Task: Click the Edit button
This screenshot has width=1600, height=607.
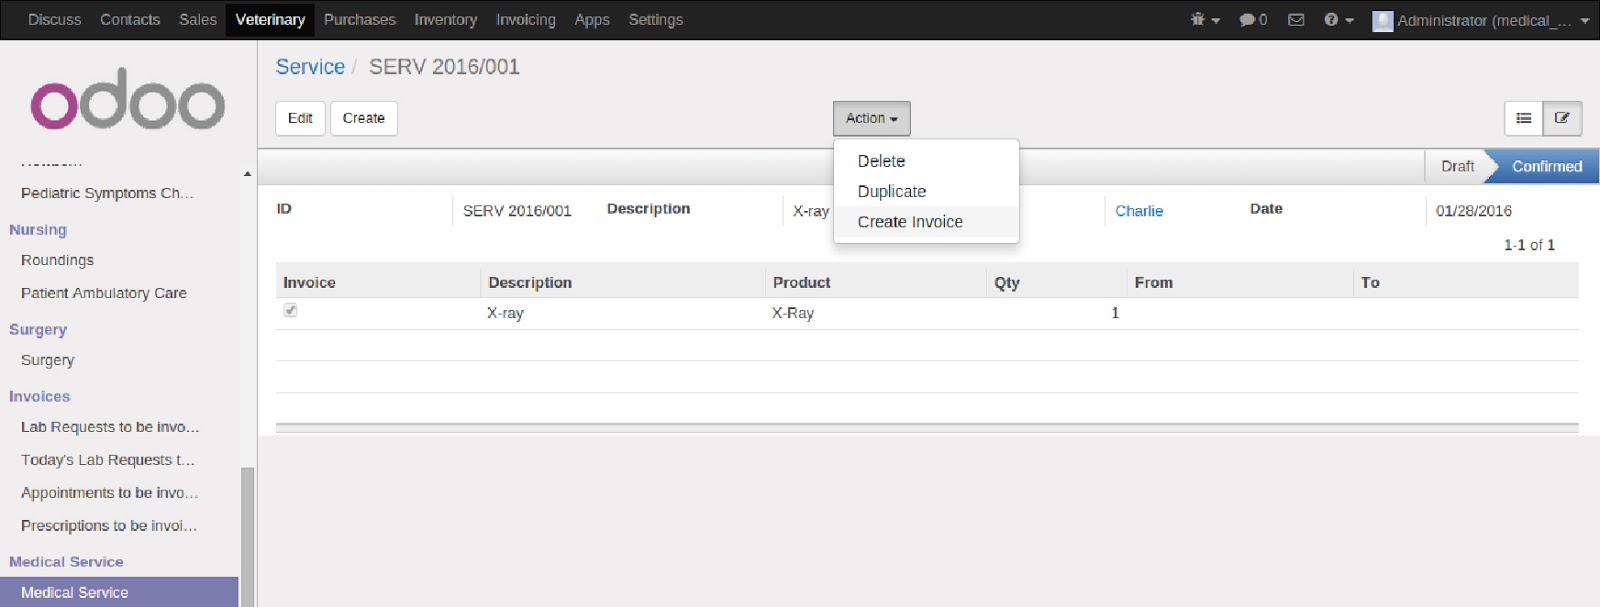Action: (x=300, y=118)
